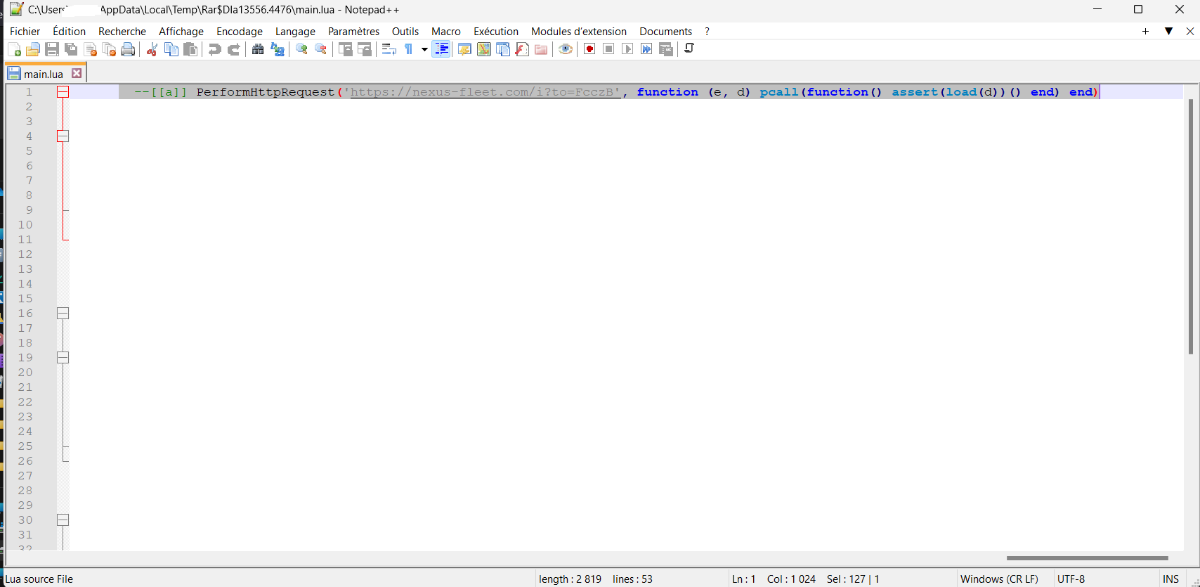
Task: Select the main.lua tab
Action: pyautogui.click(x=42, y=74)
